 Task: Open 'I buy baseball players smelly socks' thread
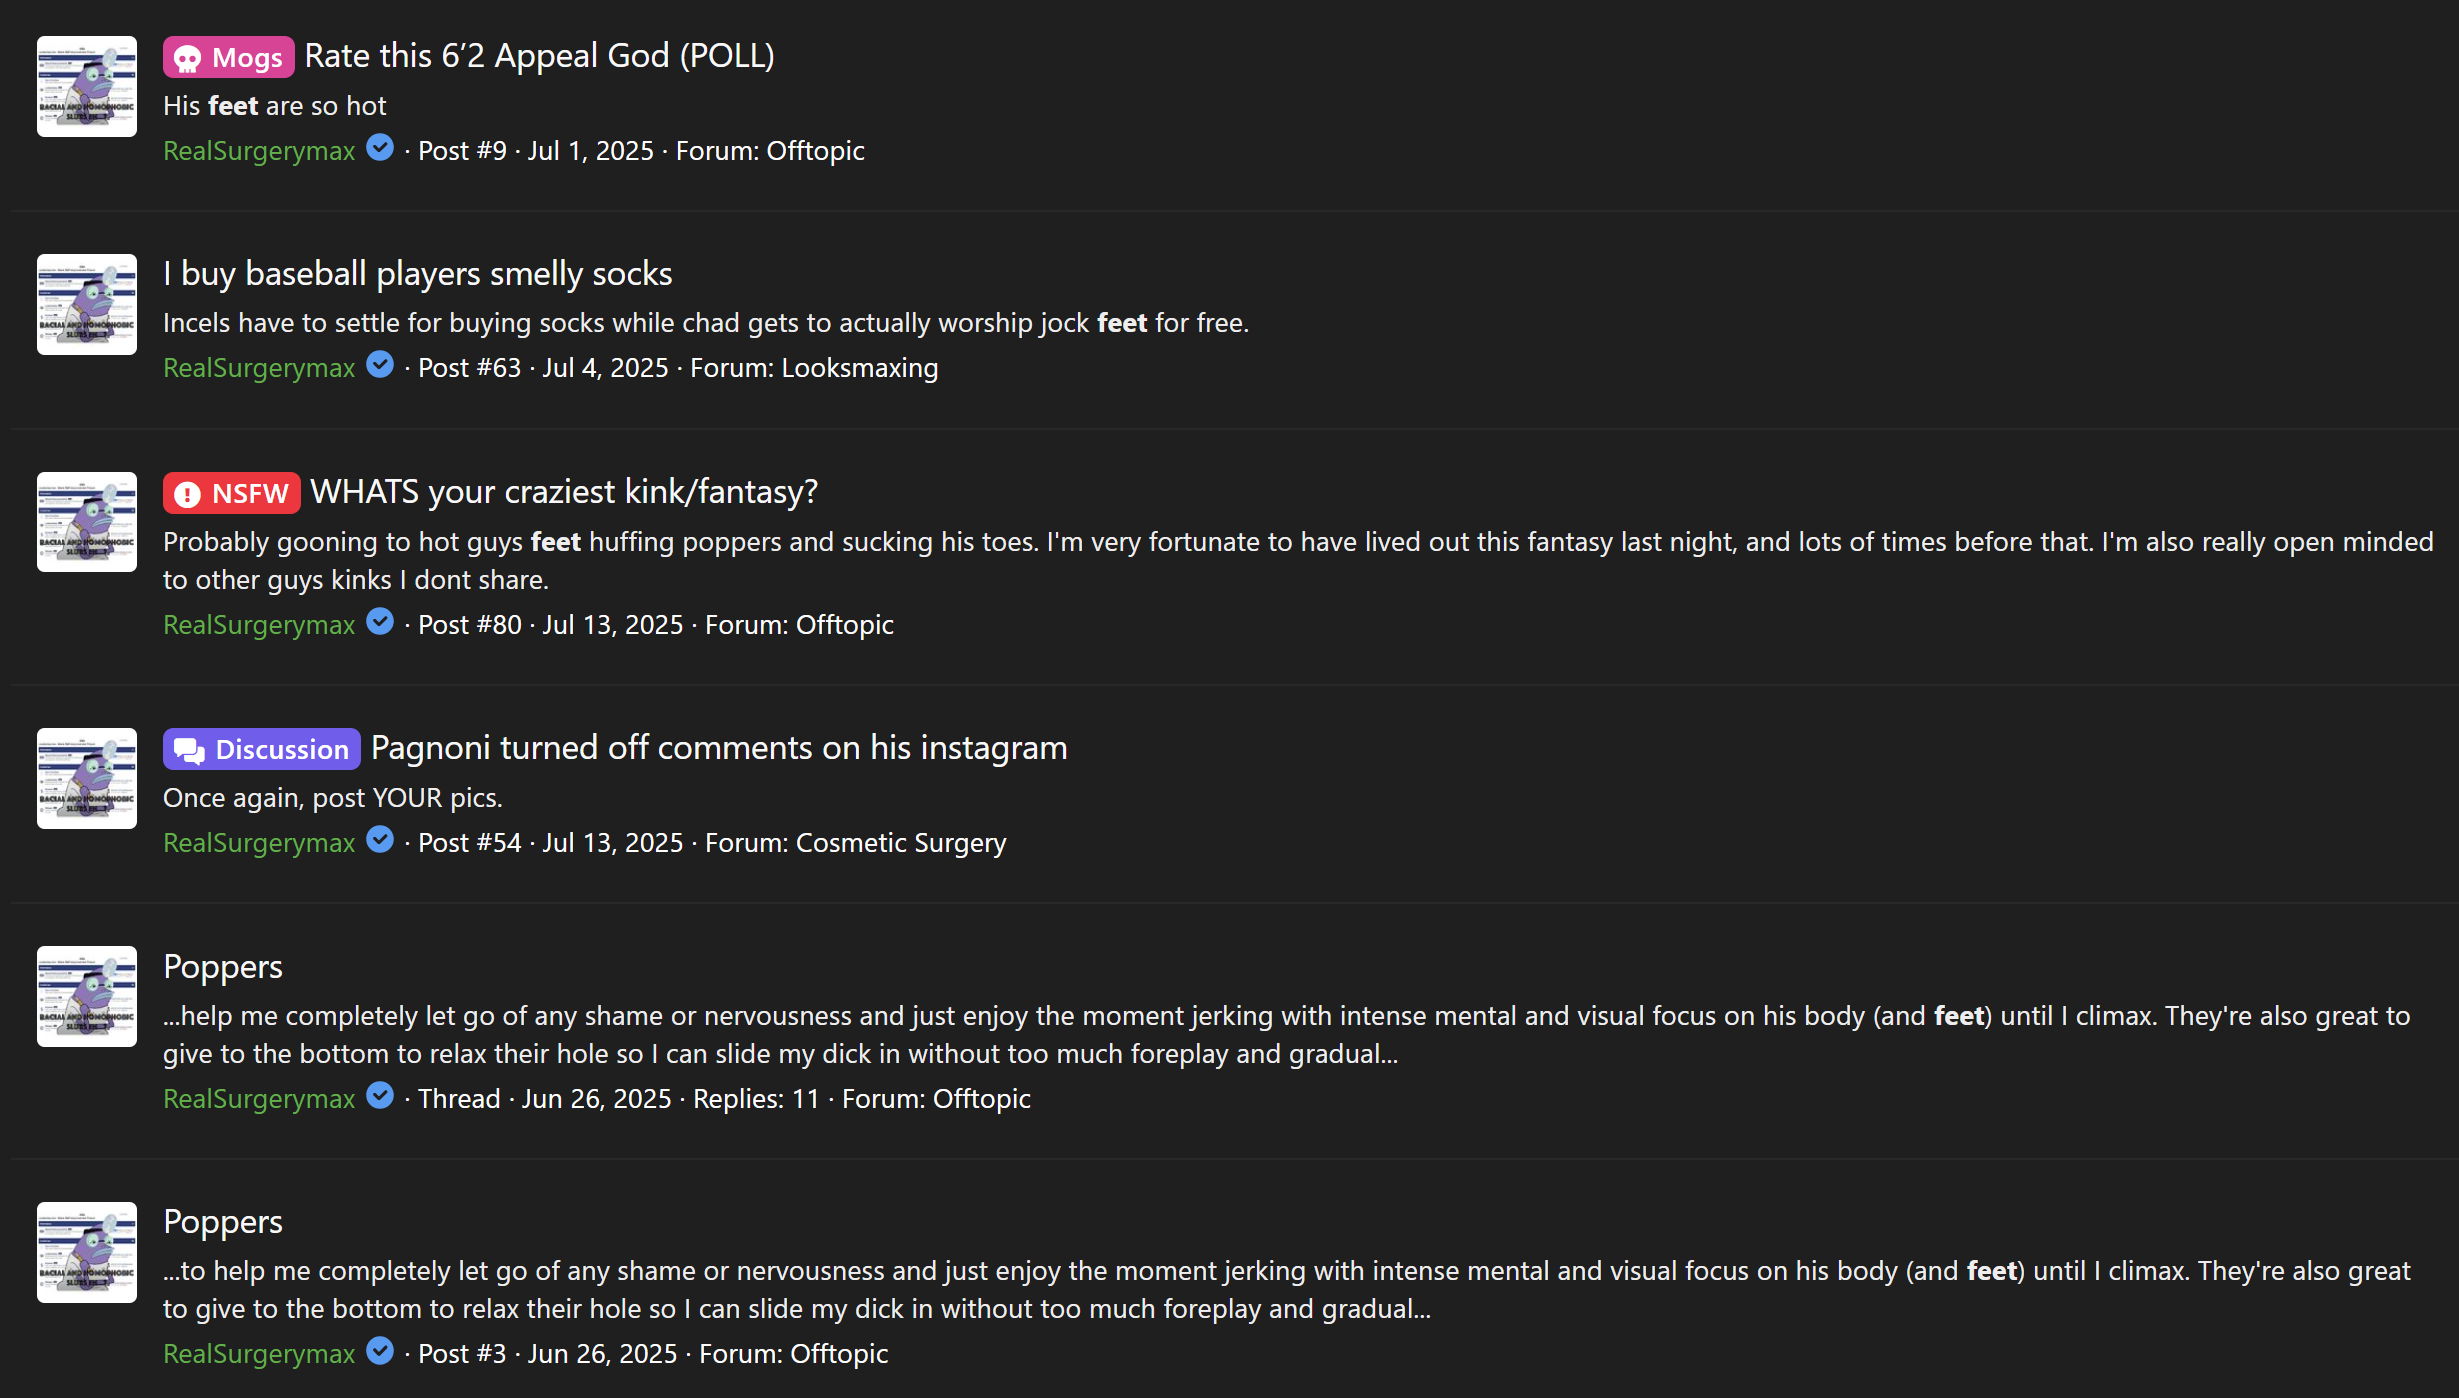(418, 274)
